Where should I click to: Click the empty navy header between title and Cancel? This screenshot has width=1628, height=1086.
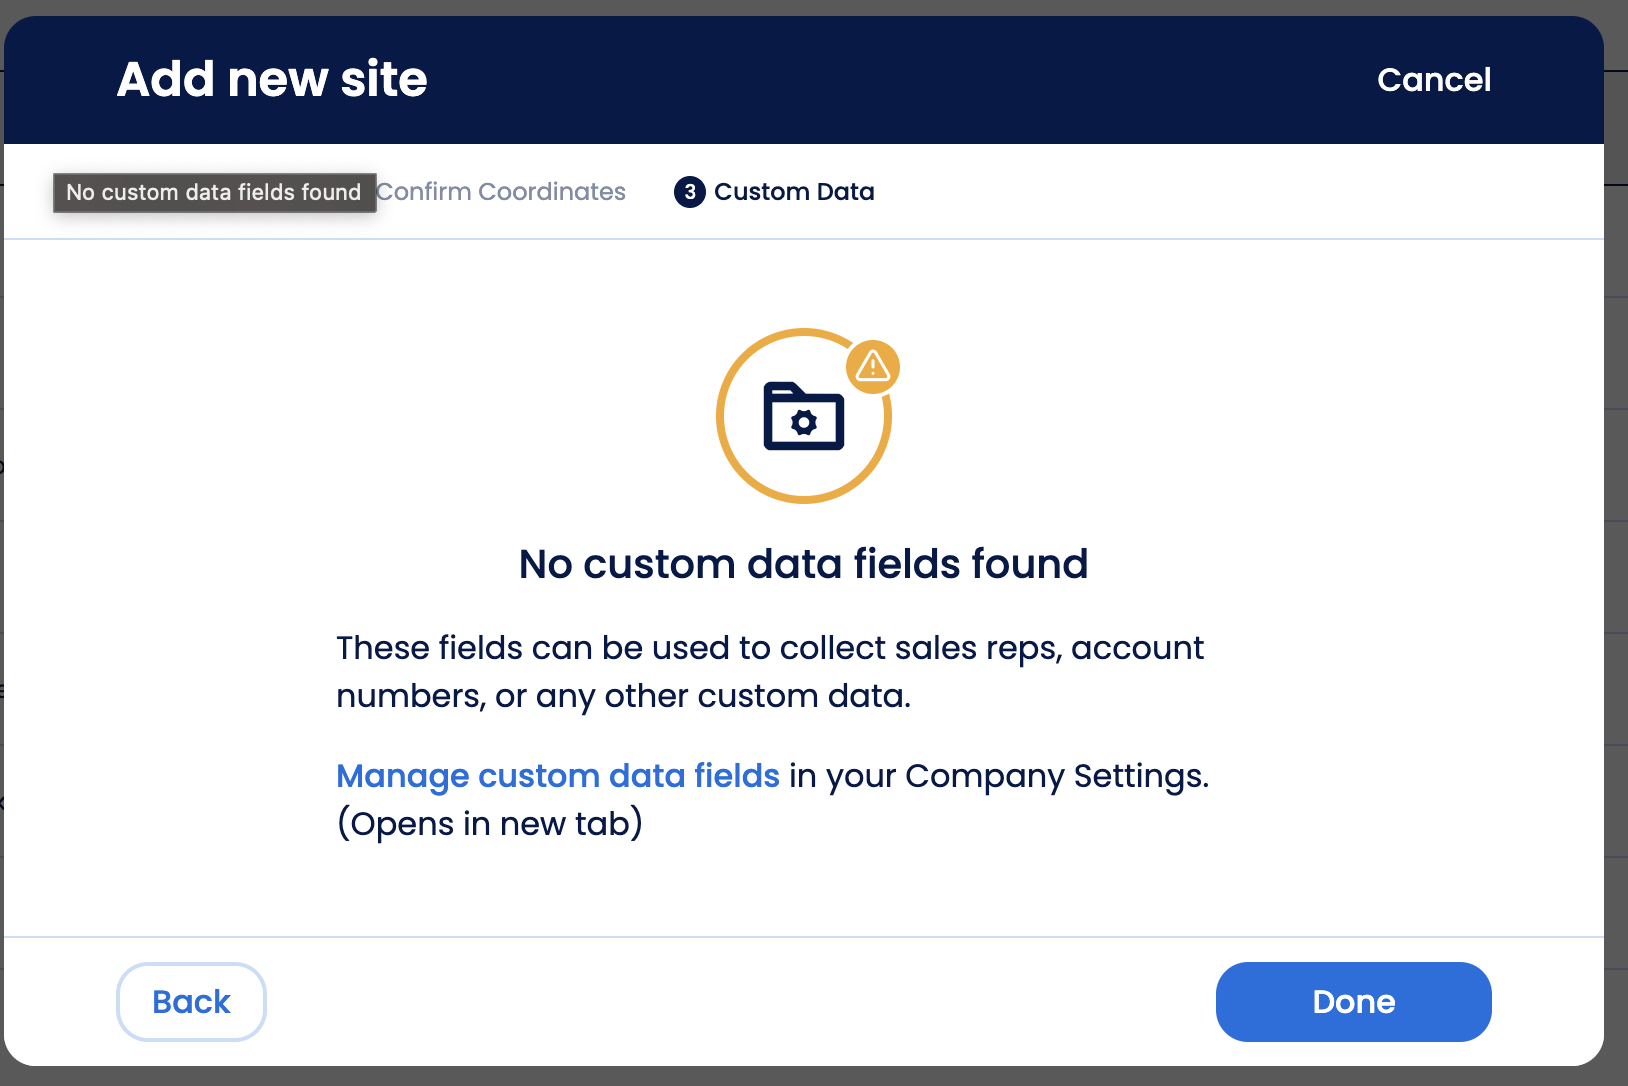point(900,80)
